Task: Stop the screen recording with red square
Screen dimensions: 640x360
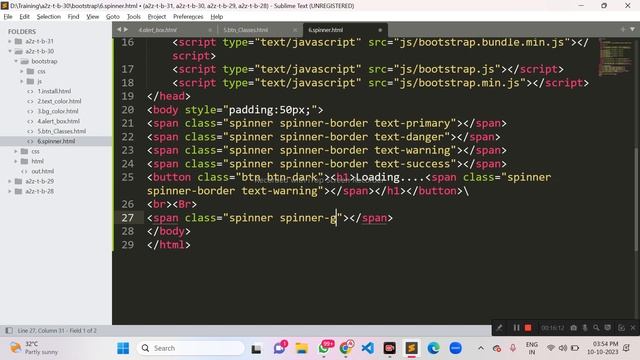Action: [528, 327]
